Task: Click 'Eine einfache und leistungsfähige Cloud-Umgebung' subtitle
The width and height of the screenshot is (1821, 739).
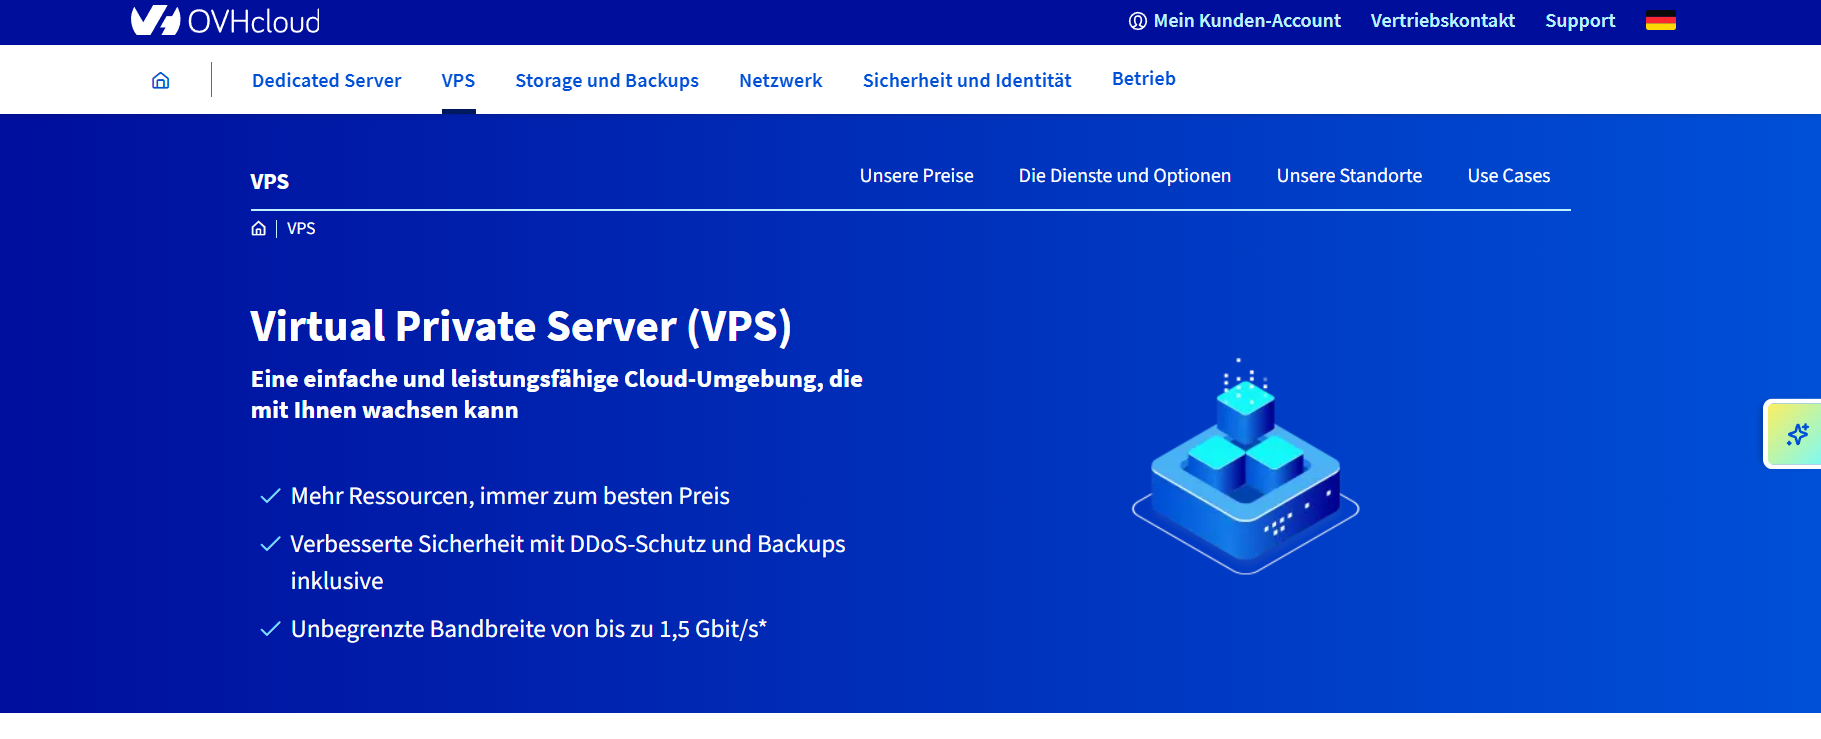Action: click(x=556, y=394)
